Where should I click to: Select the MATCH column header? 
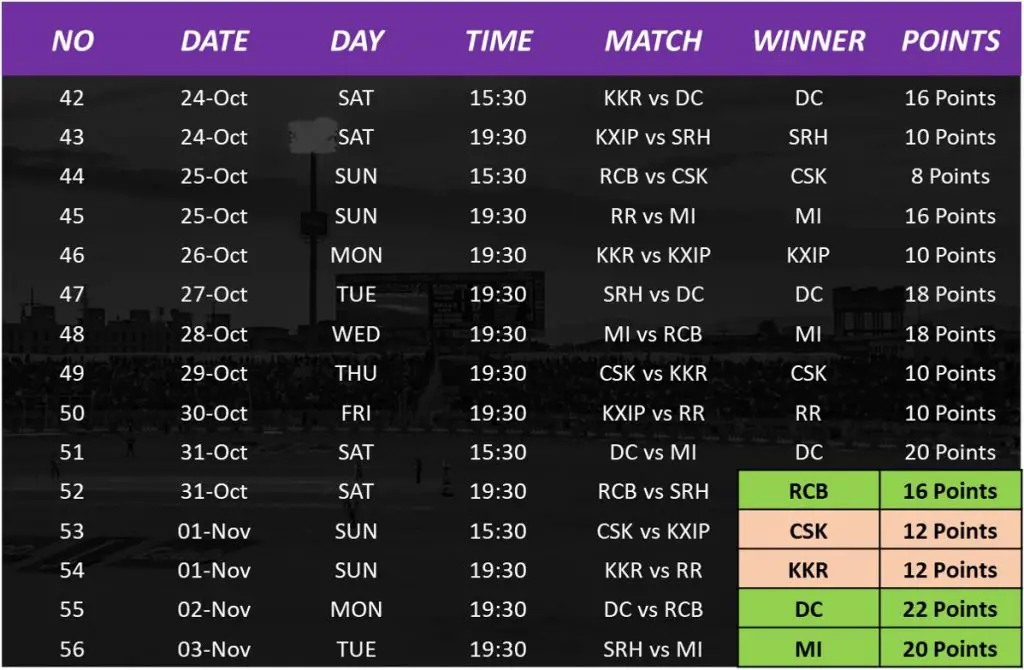click(653, 41)
